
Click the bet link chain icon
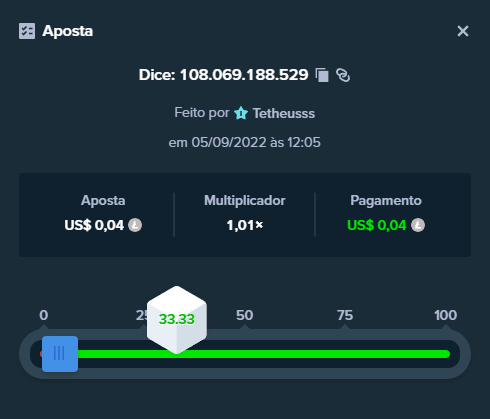343,75
